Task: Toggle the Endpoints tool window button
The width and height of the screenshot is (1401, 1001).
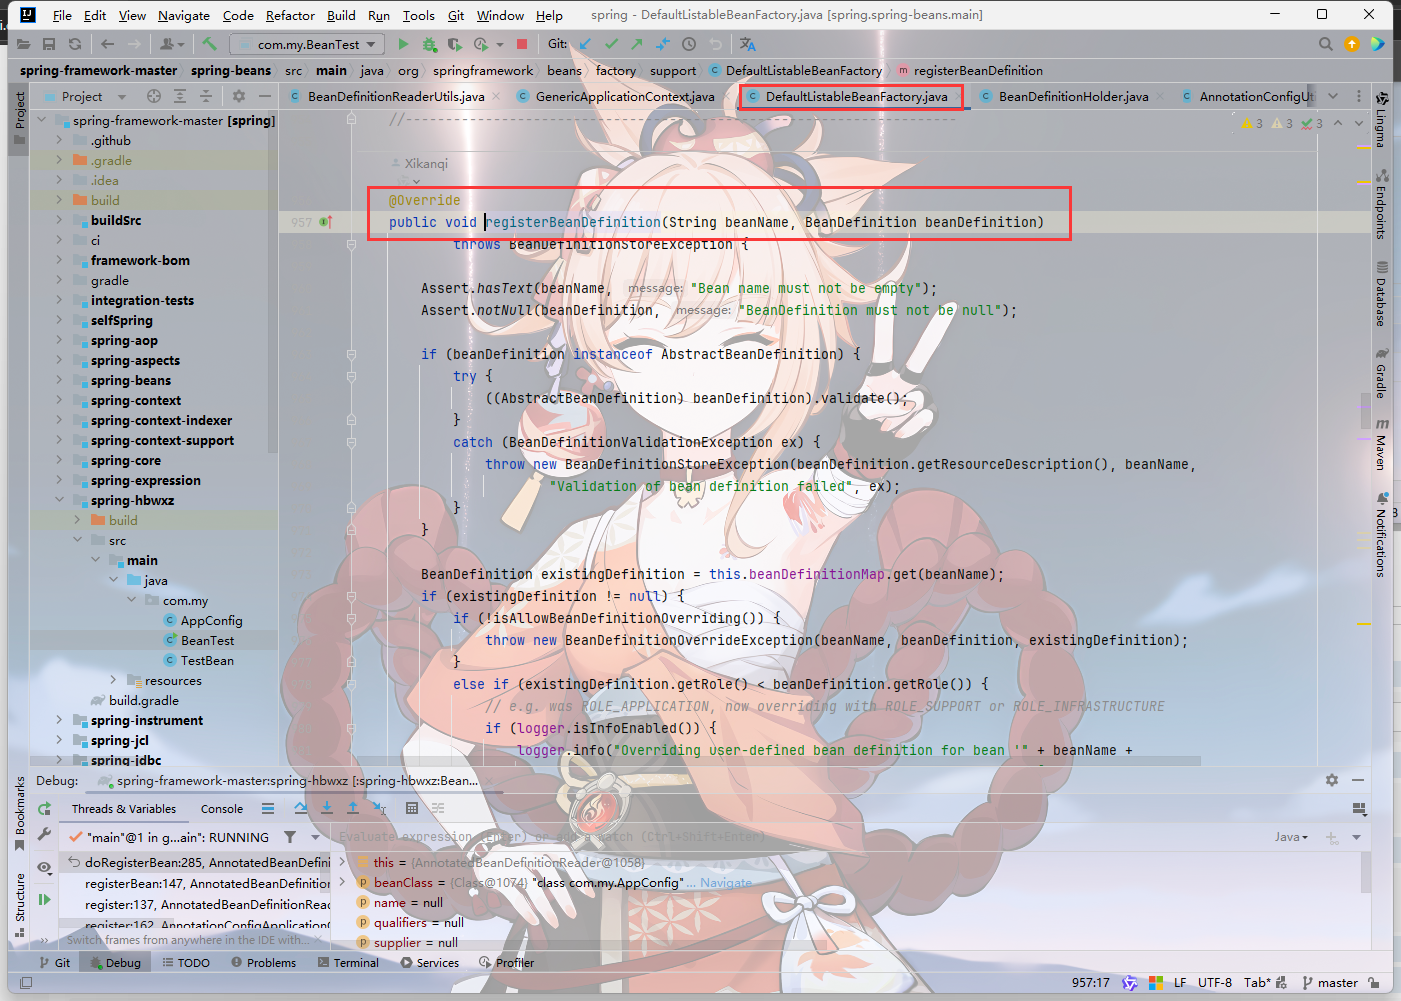Action: pos(1381,203)
